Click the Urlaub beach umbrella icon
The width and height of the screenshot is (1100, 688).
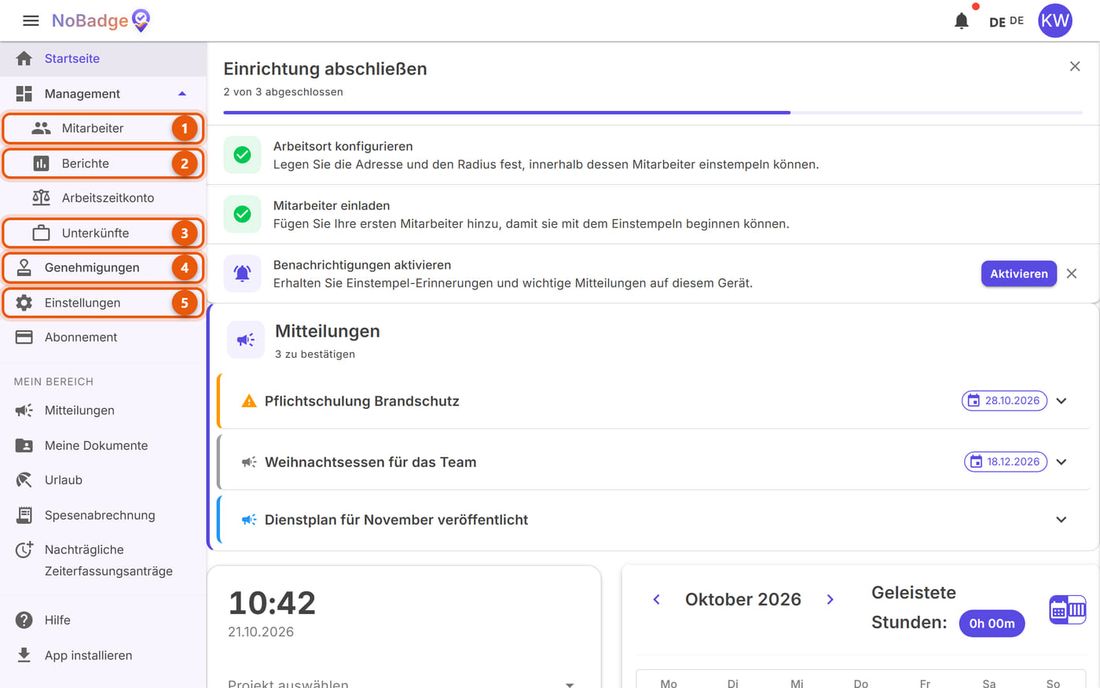pyautogui.click(x=24, y=480)
